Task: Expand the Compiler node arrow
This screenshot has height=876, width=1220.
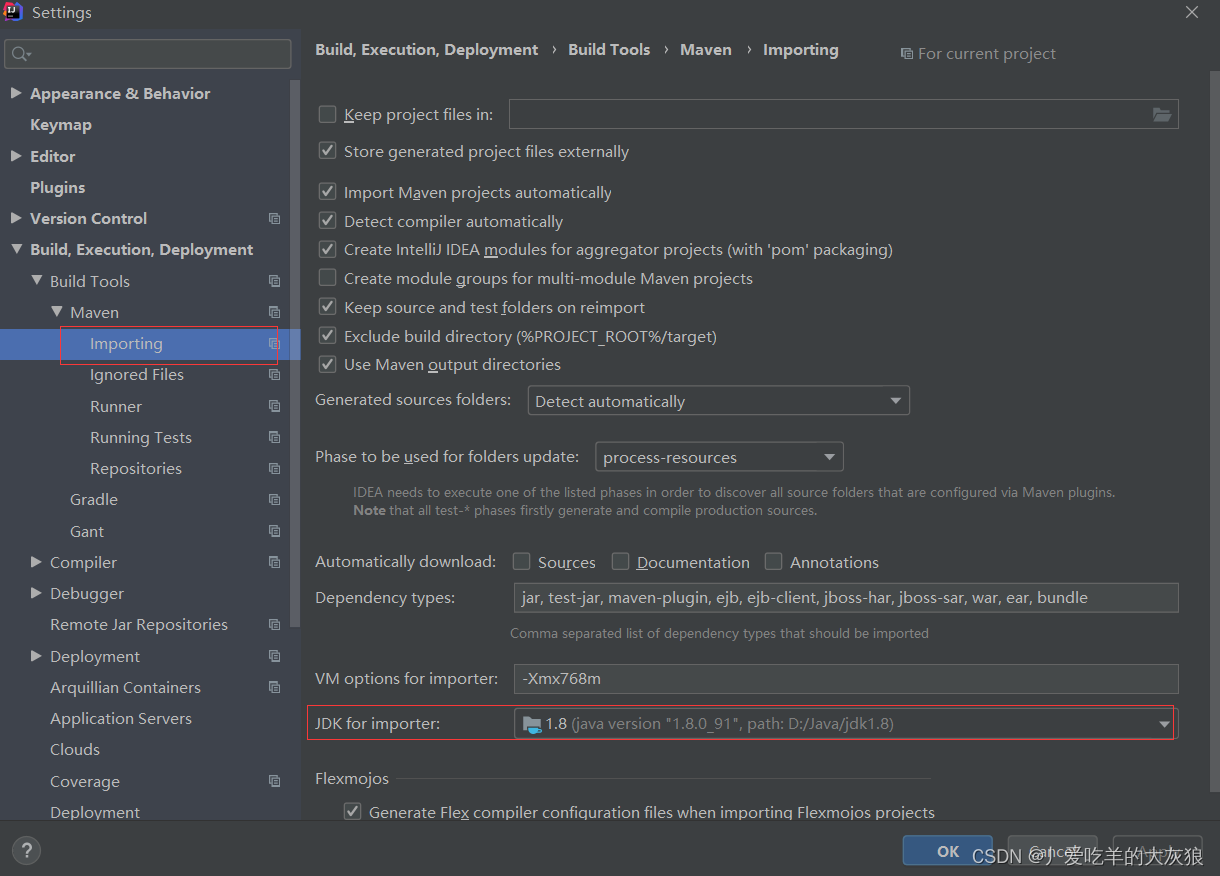Action: tap(36, 562)
